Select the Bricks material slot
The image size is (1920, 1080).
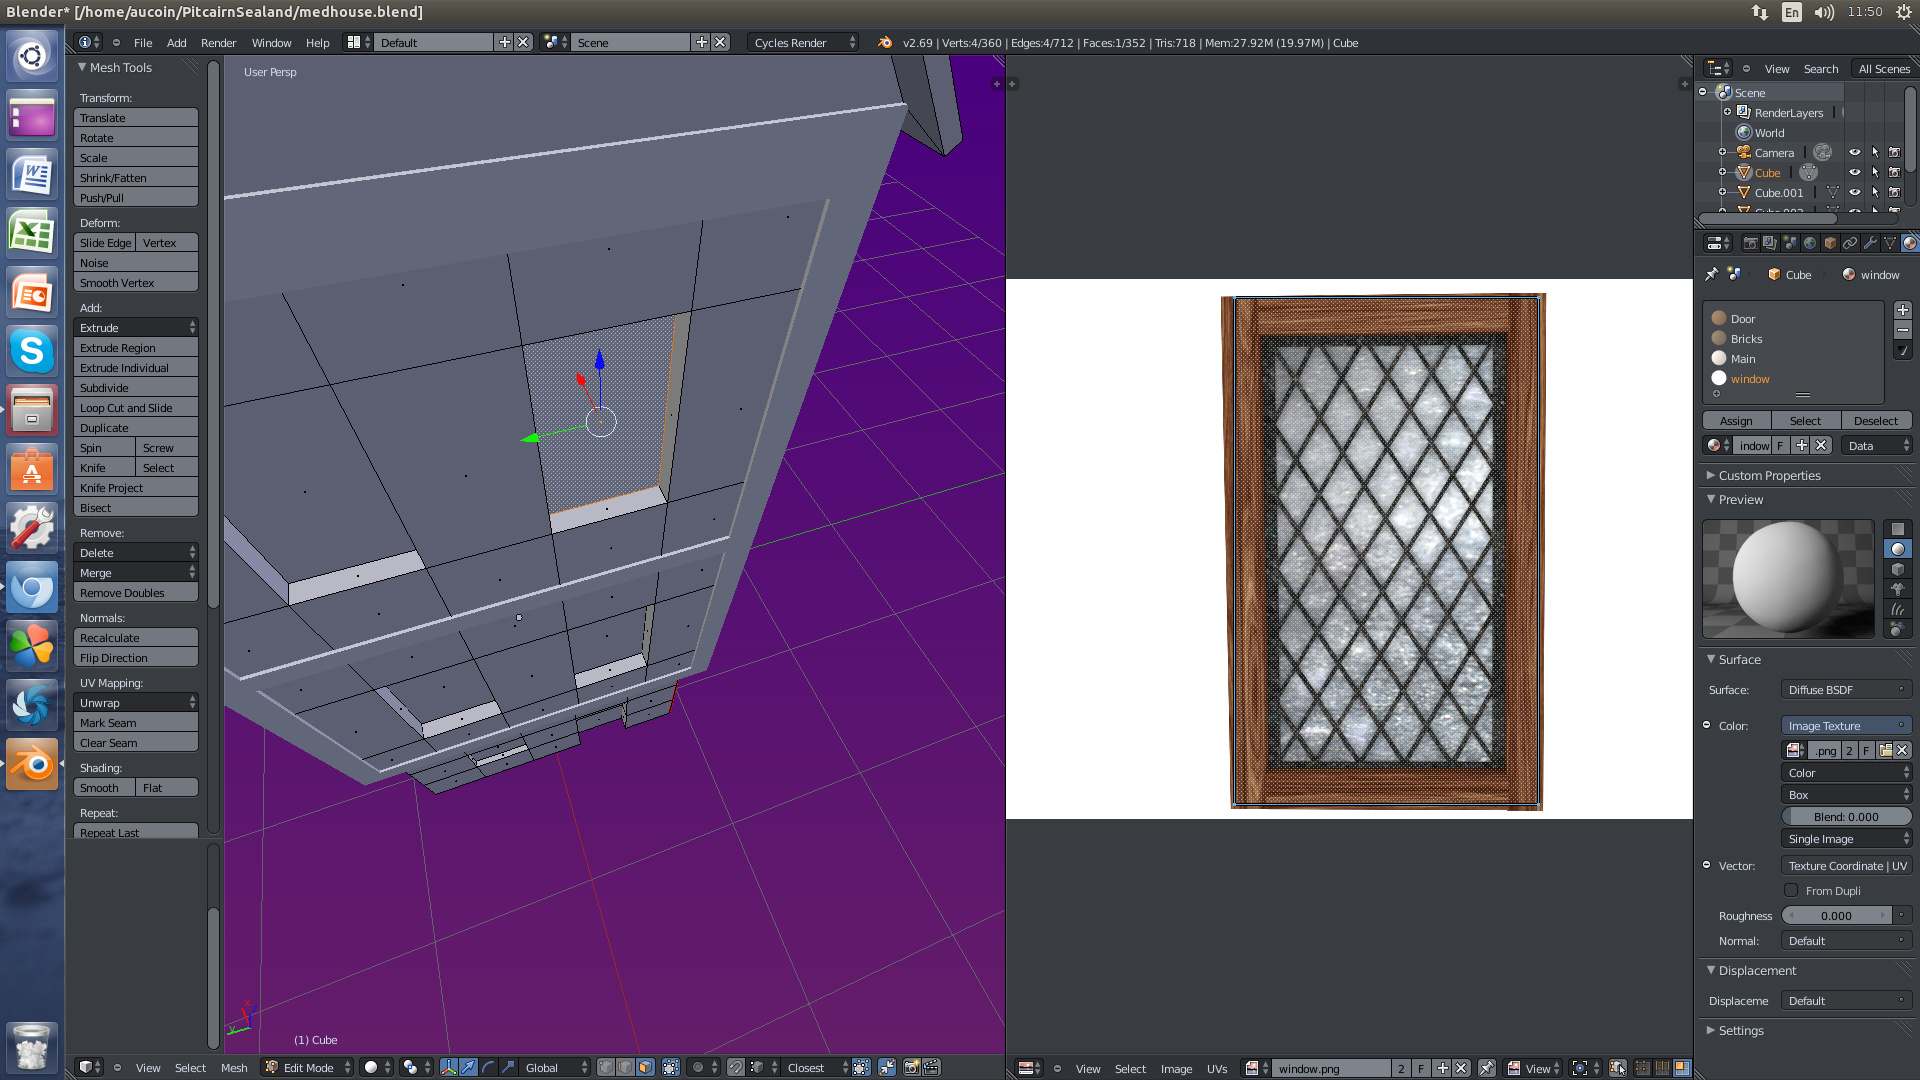coord(1793,339)
